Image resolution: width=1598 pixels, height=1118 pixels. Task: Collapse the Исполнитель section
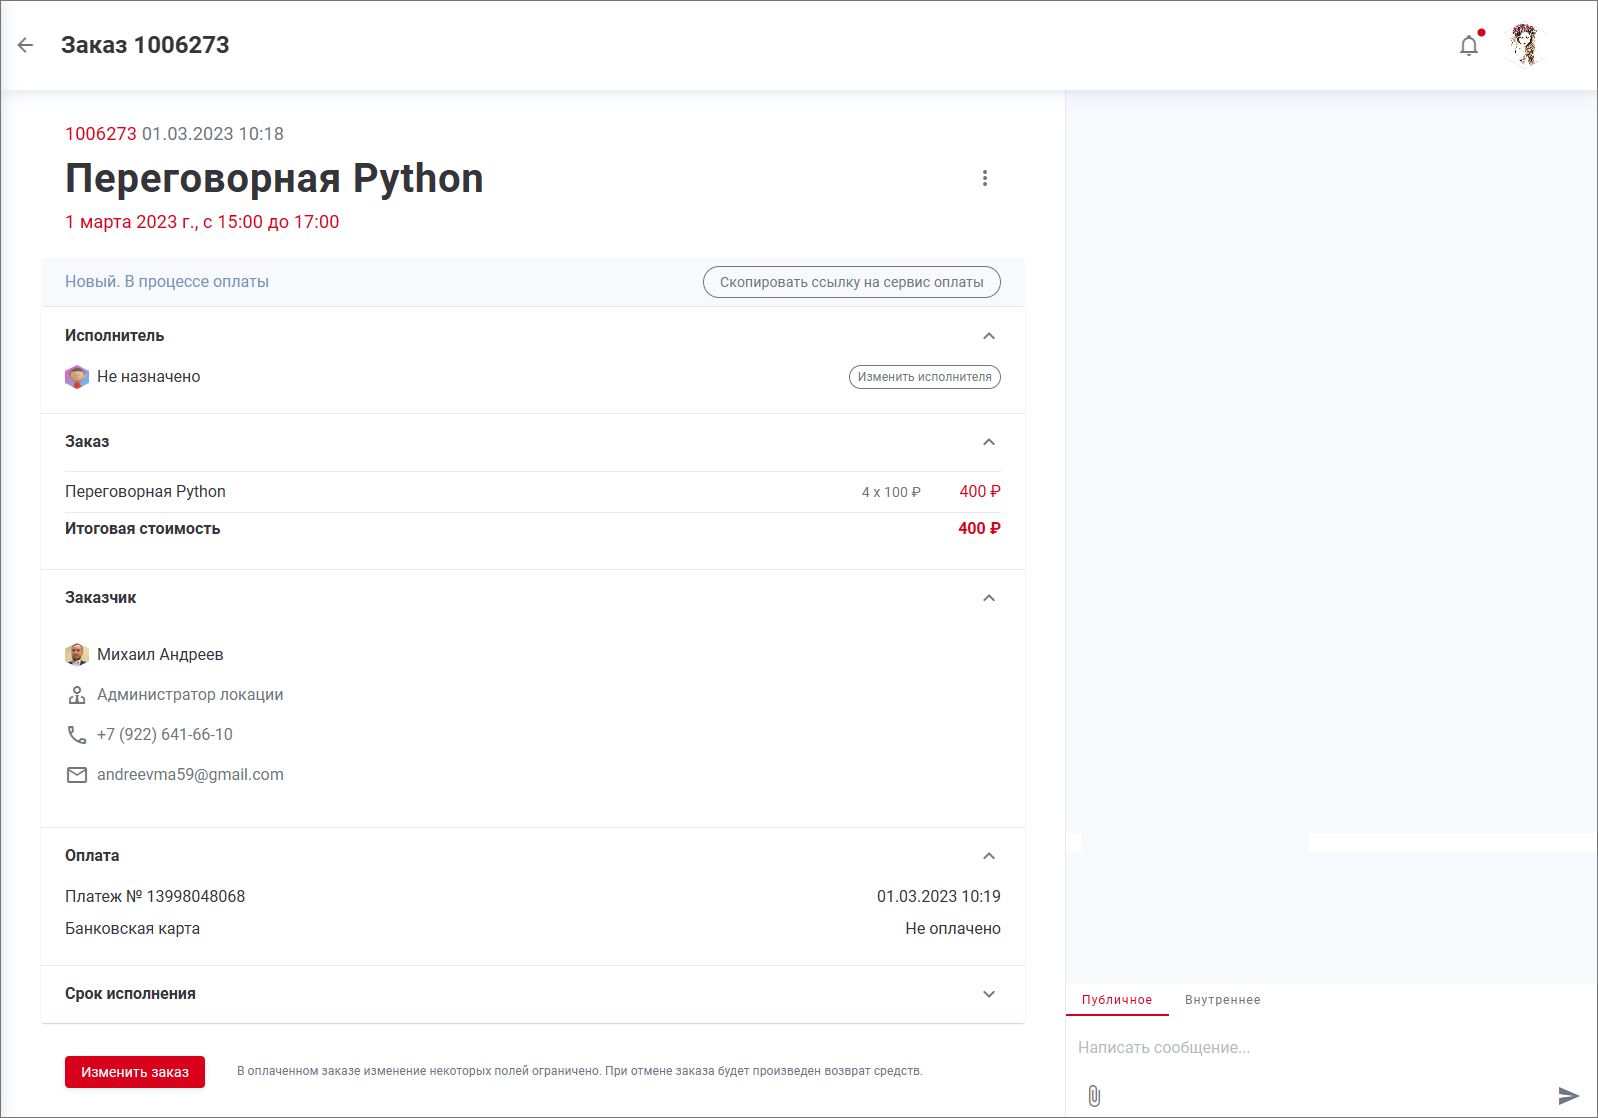(x=988, y=336)
